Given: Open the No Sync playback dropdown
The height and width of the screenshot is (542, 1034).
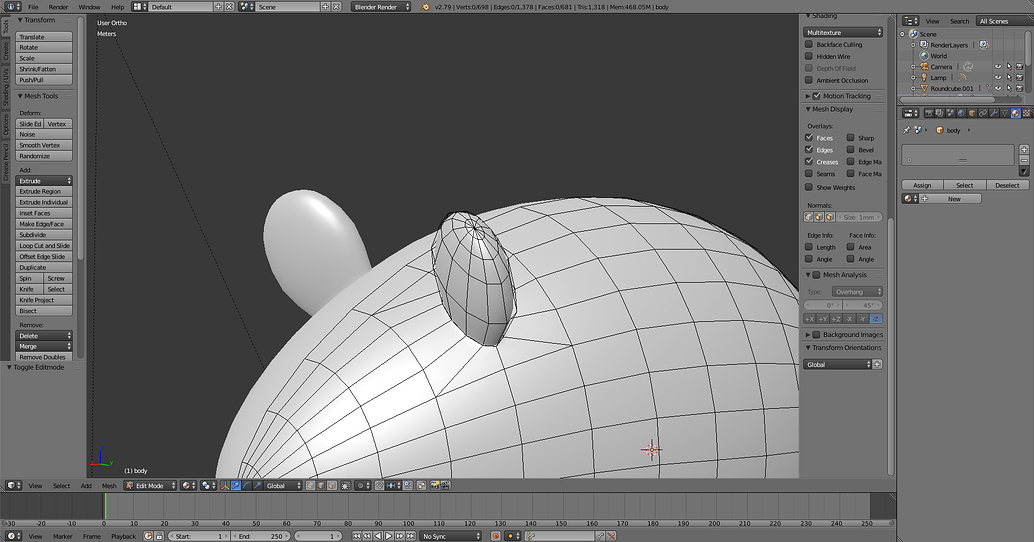Looking at the screenshot, I should click(450, 536).
